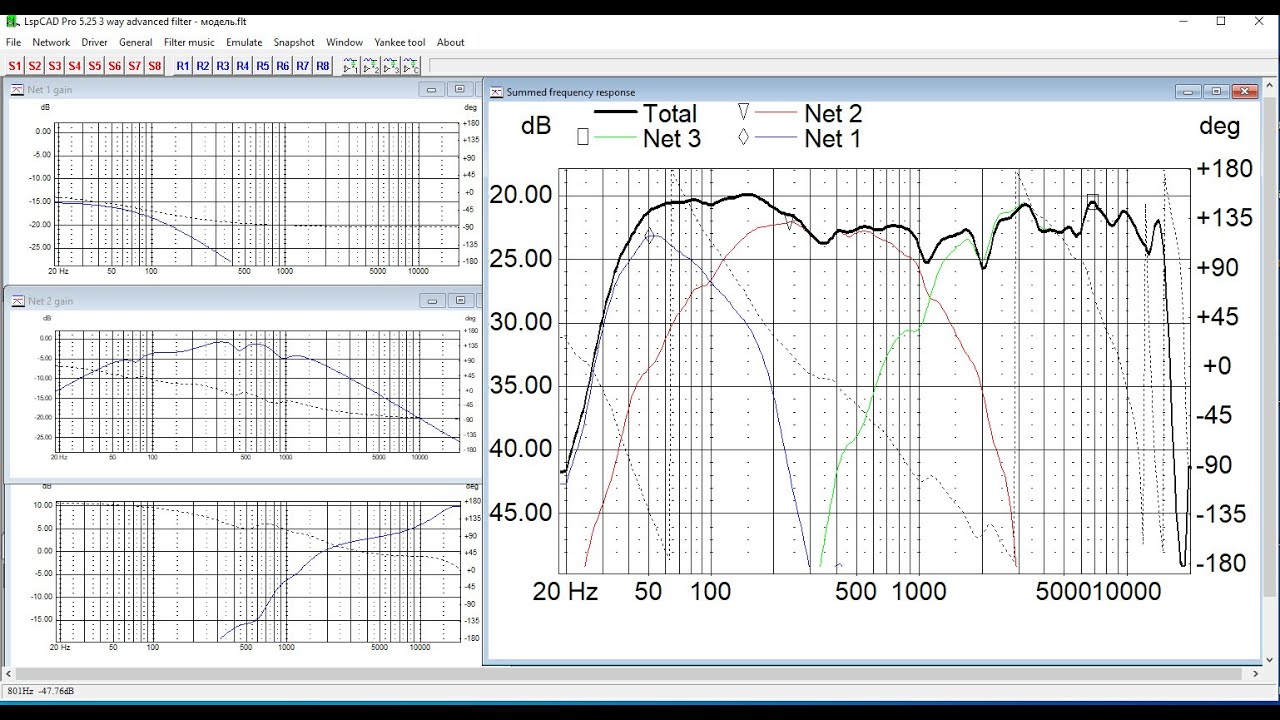Recall snapshot R1 from the toolbar
This screenshot has height=720, width=1280.
click(183, 66)
